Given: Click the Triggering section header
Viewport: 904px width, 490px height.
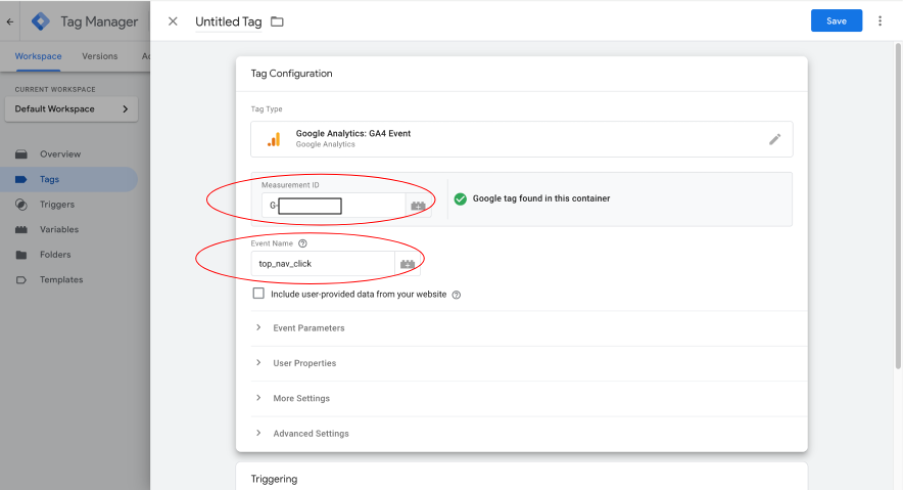Looking at the screenshot, I should 274,479.
